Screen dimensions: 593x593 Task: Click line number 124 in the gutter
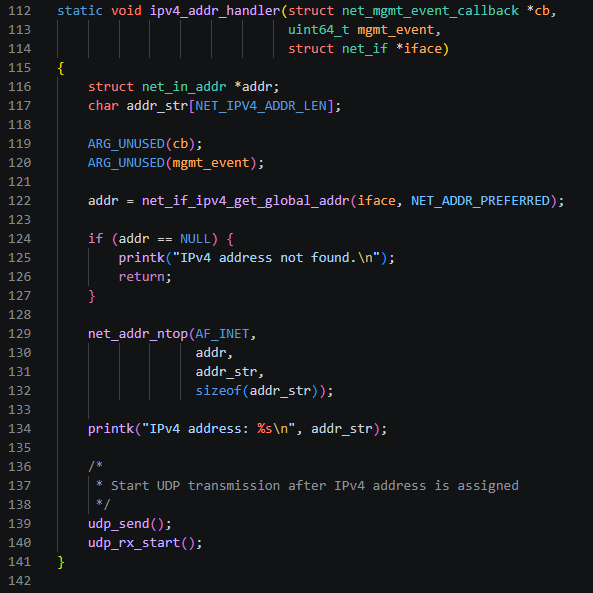tap(20, 239)
